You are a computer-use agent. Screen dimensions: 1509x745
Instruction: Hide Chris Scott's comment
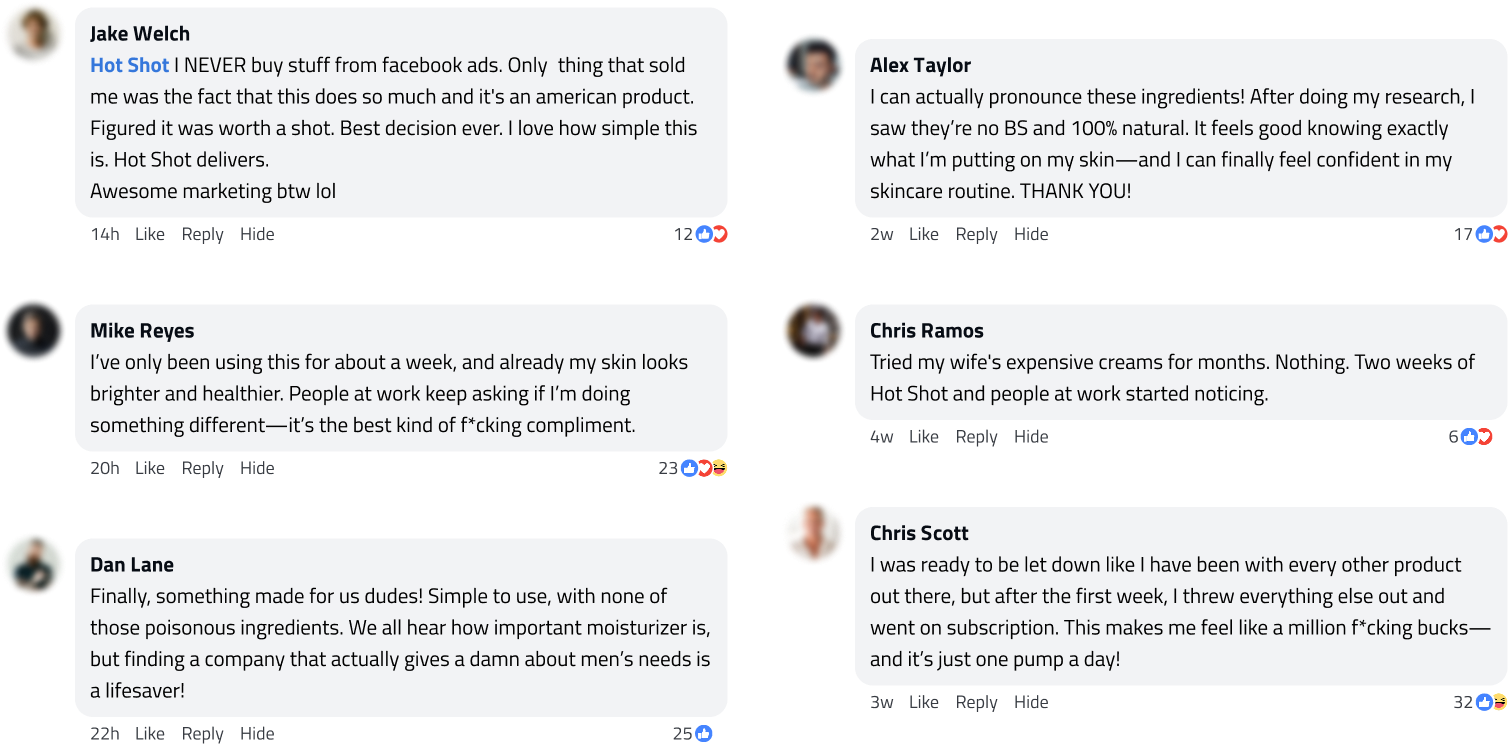pos(1031,703)
